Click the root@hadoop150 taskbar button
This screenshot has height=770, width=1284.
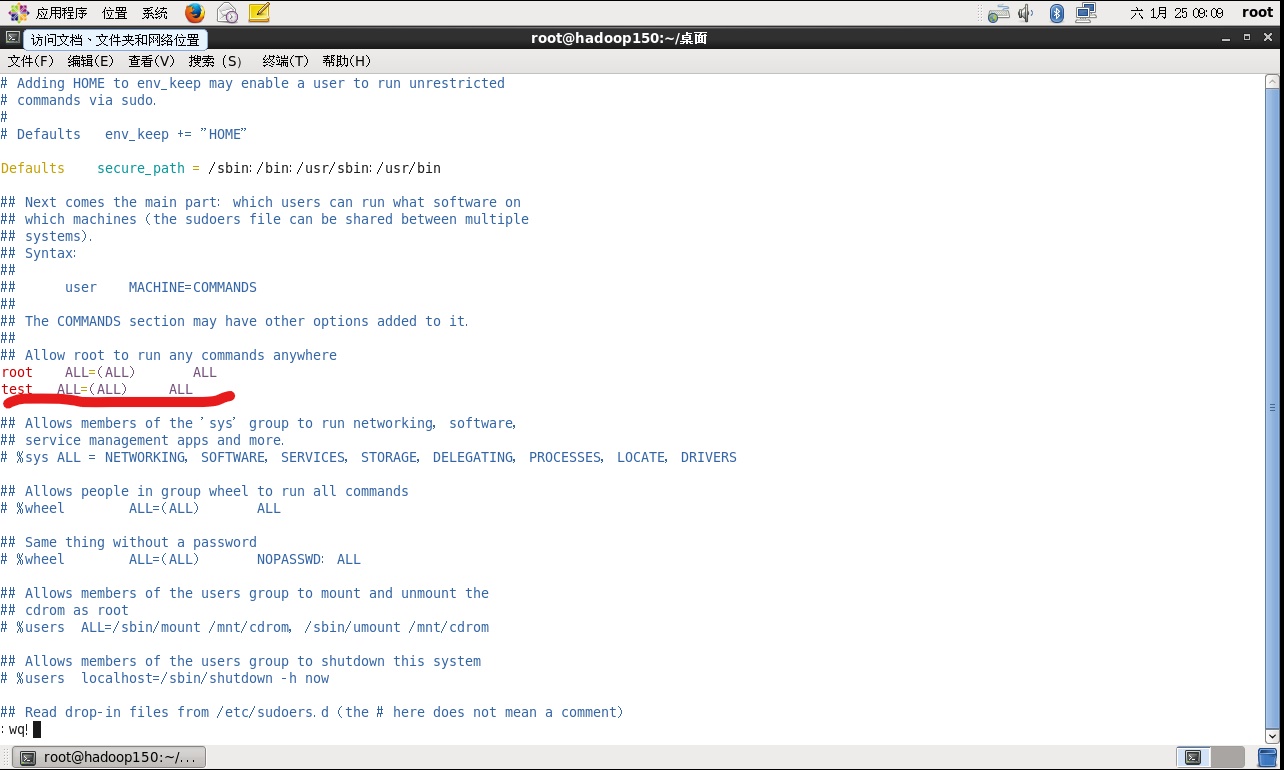(109, 757)
